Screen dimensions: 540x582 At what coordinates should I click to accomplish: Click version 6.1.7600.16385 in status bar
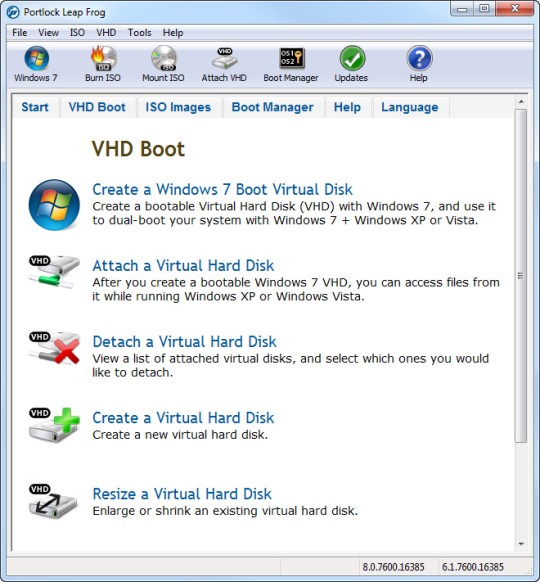pyautogui.click(x=473, y=567)
